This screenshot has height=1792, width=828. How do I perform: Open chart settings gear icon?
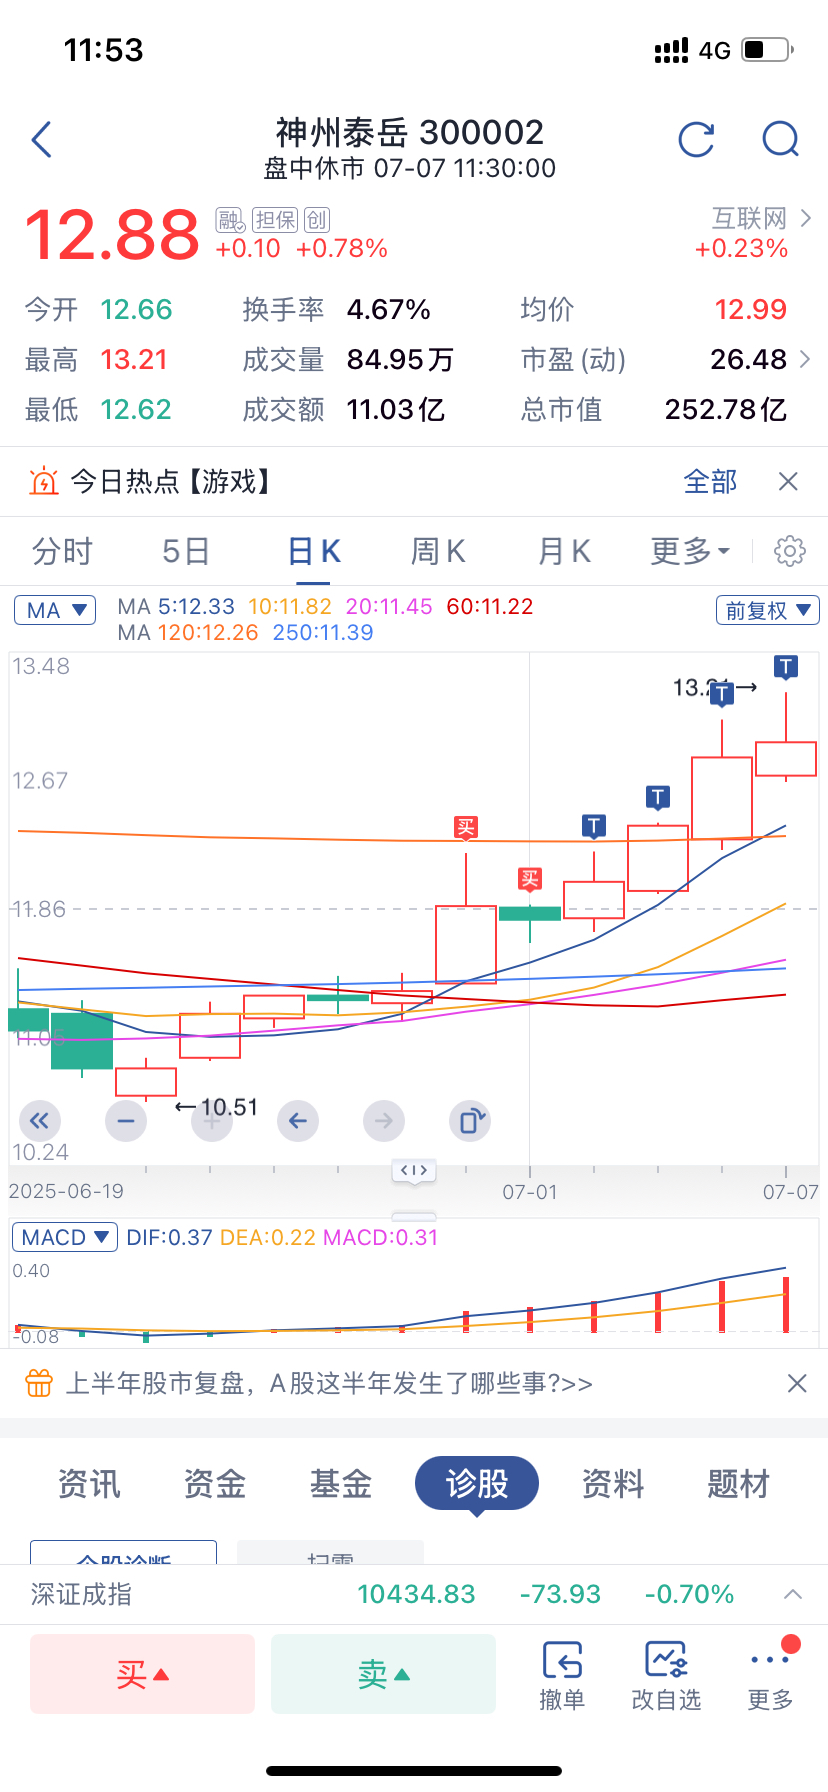(x=790, y=551)
